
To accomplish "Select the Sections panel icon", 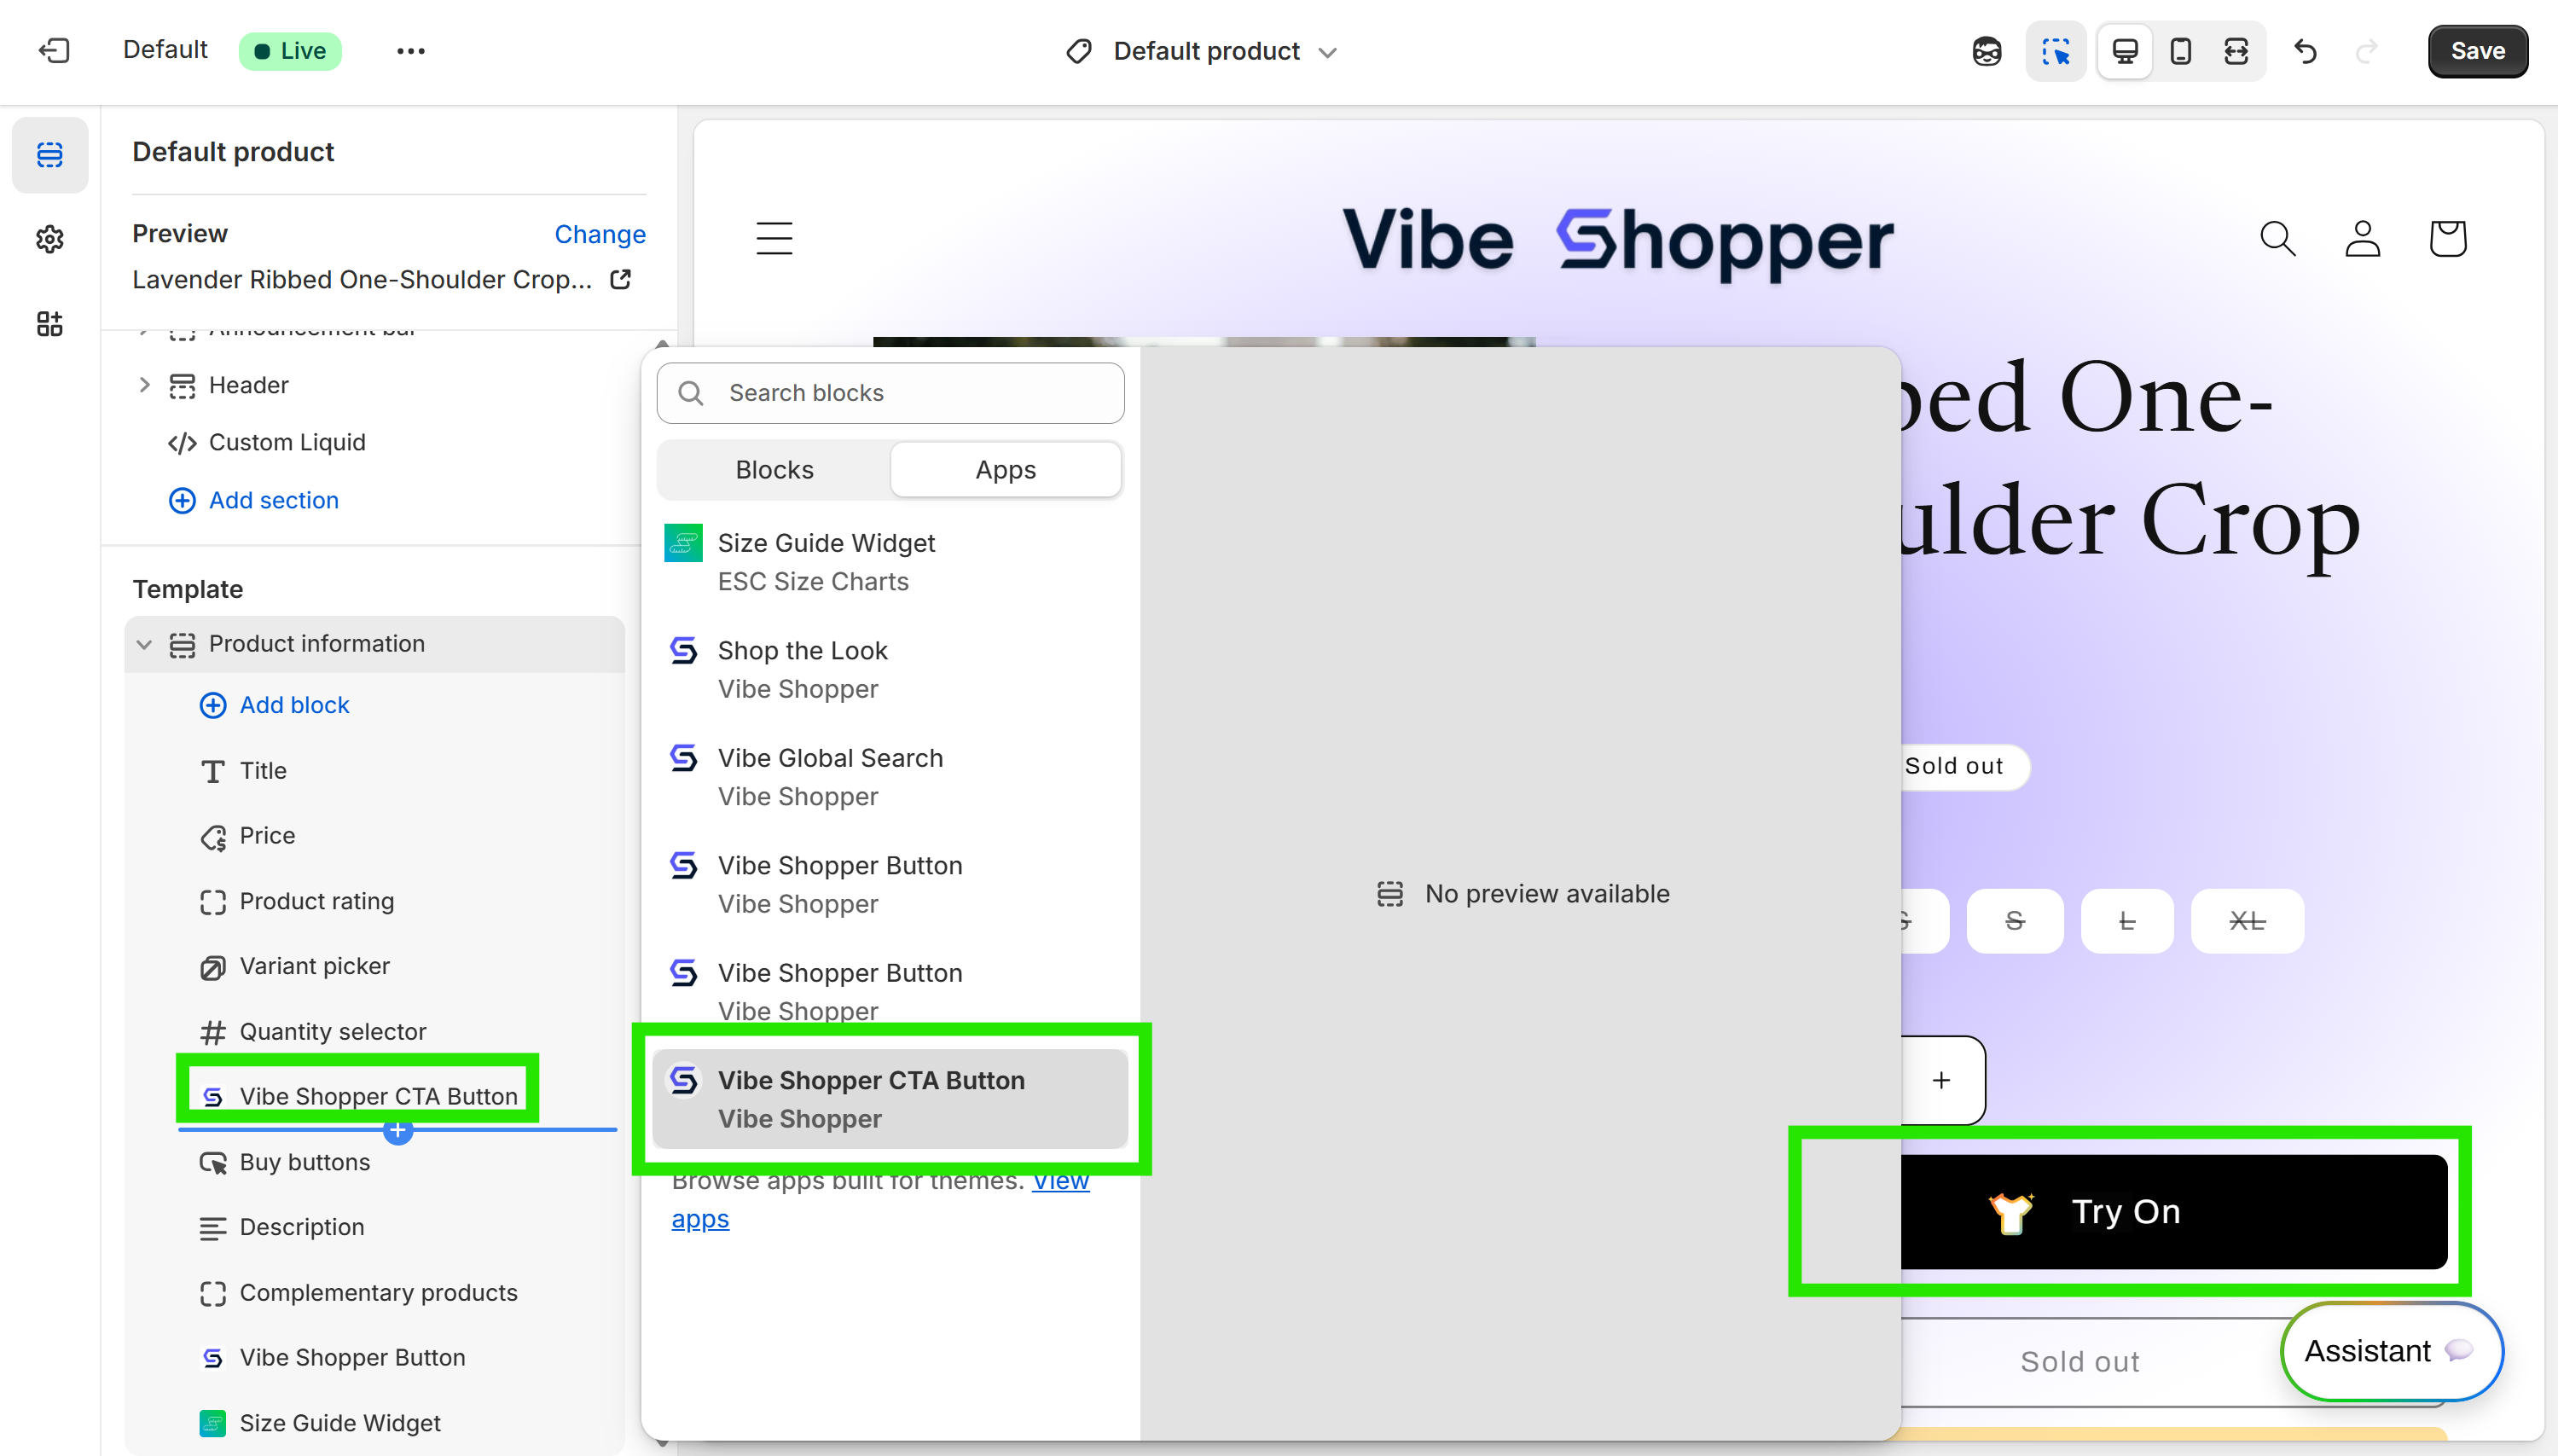I will [x=50, y=154].
